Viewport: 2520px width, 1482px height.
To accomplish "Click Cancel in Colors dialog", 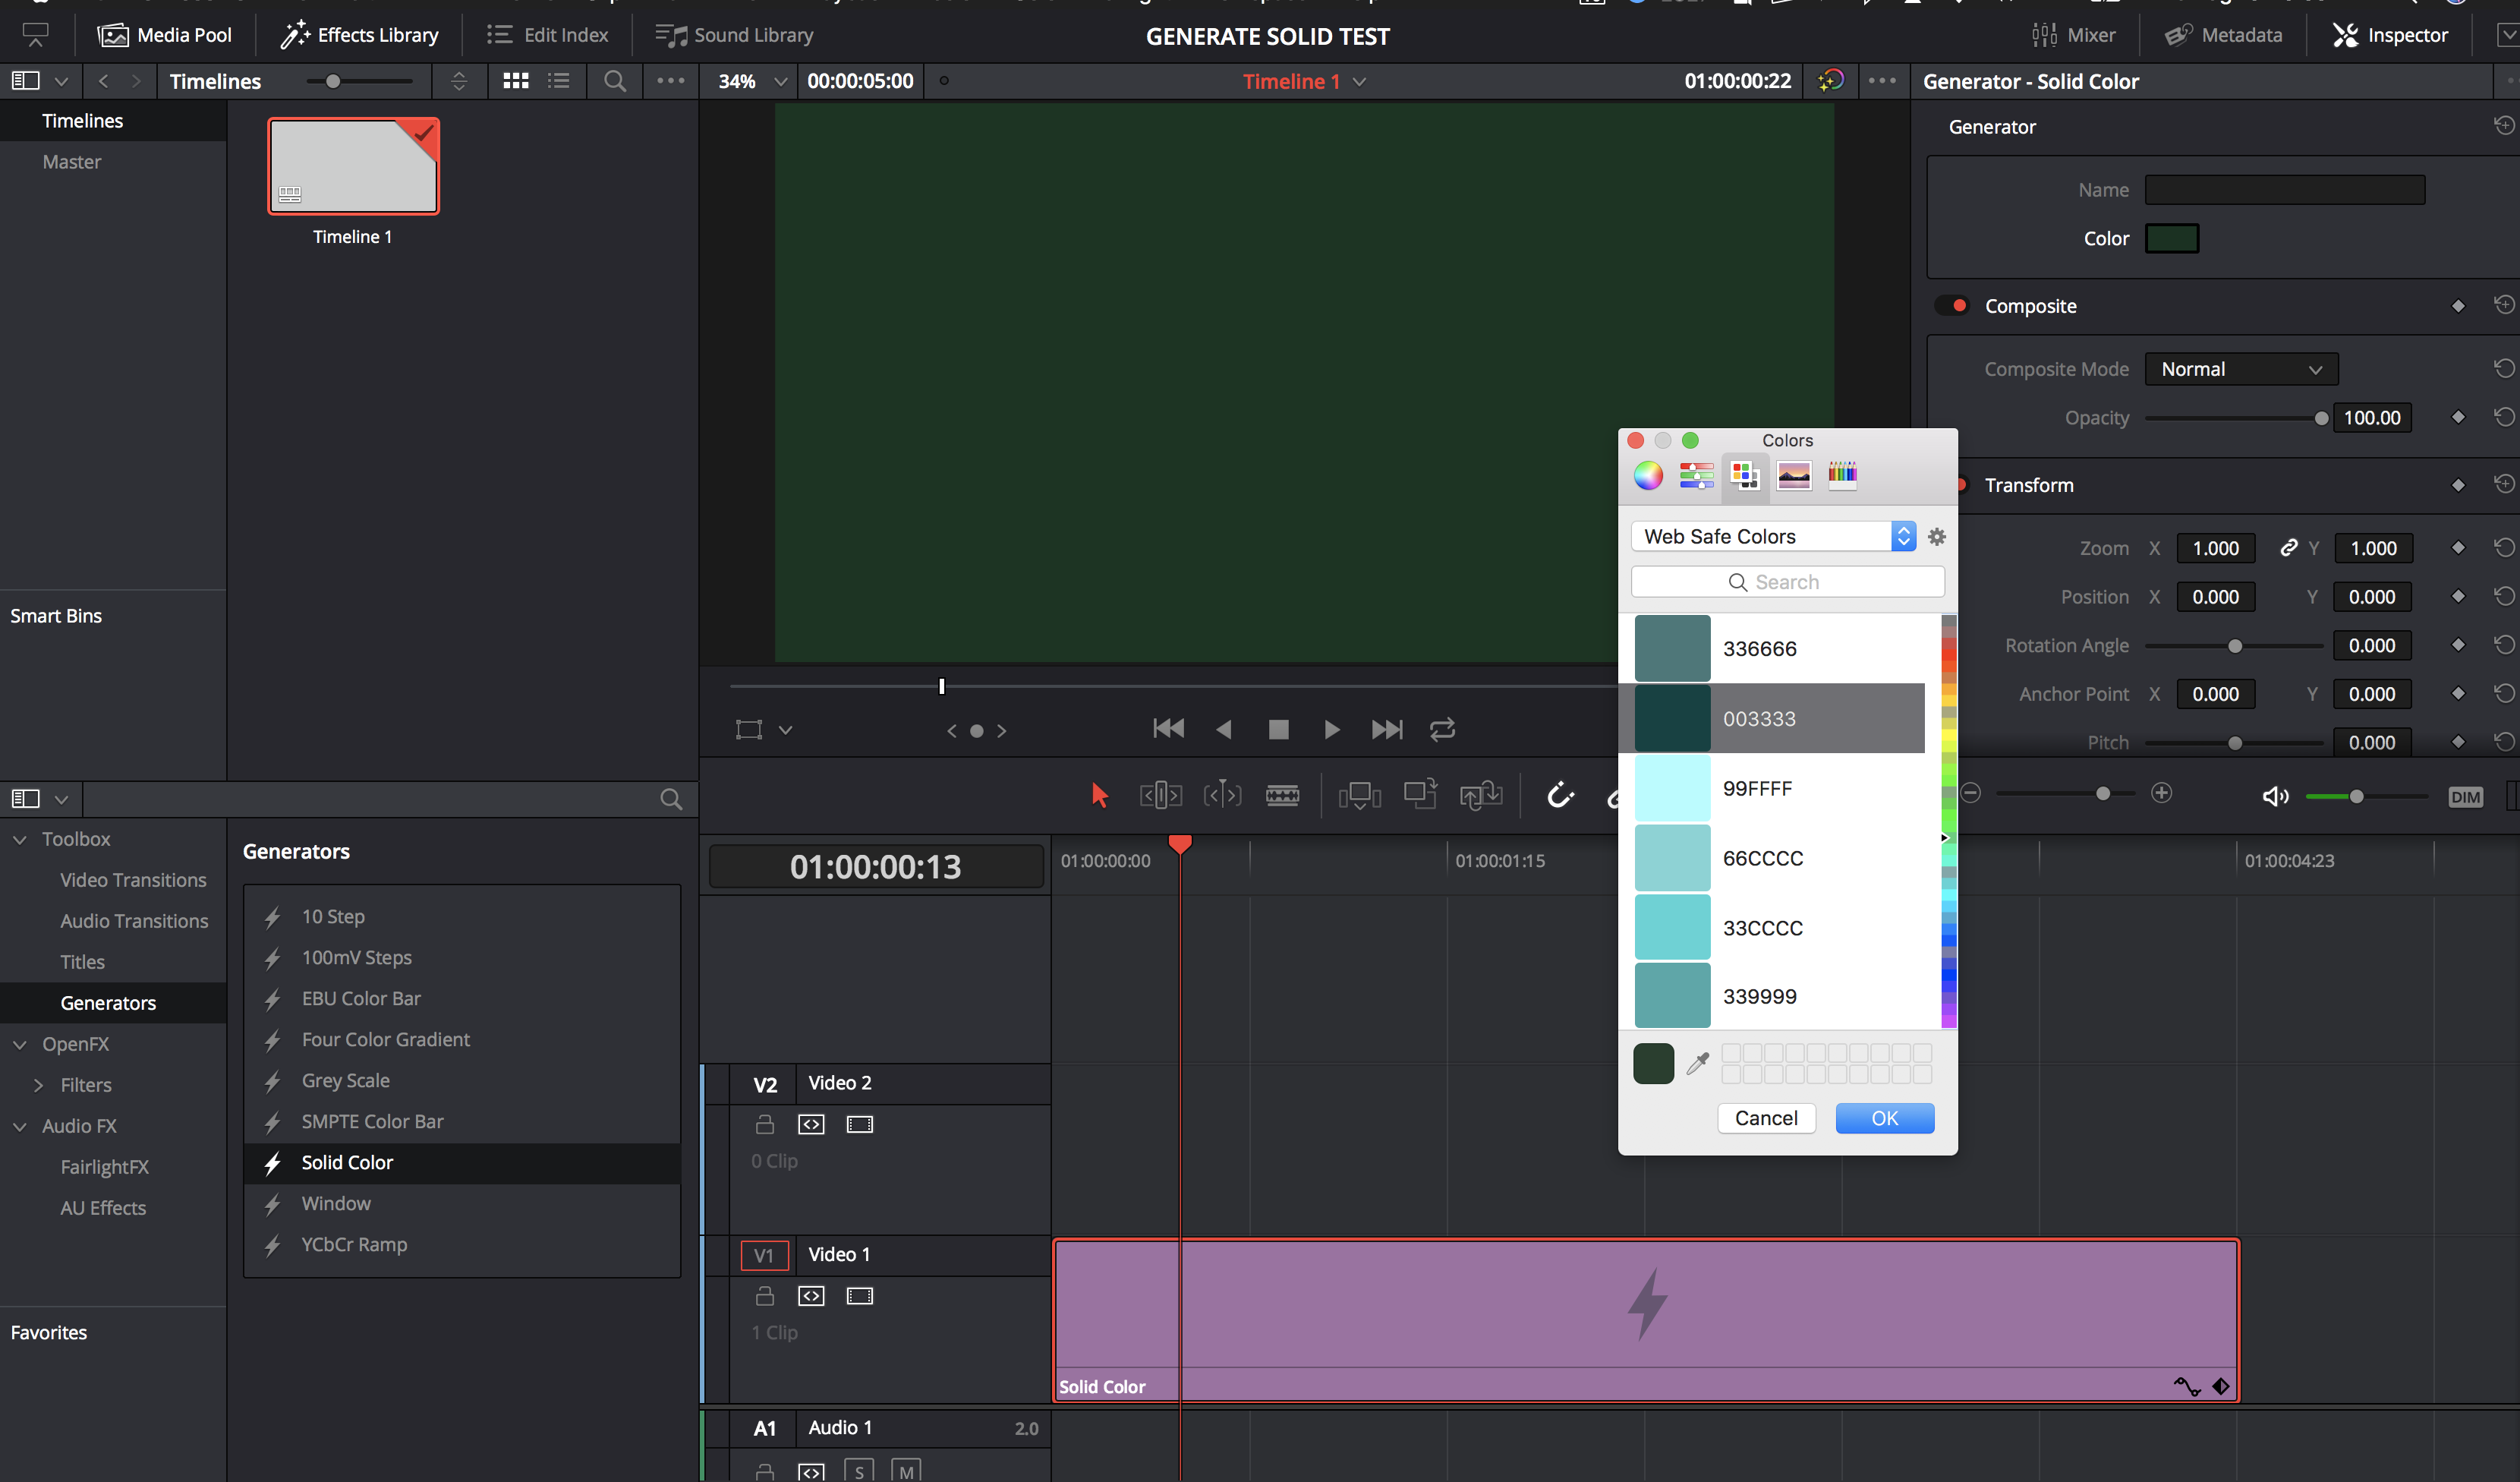I will (x=1765, y=1118).
